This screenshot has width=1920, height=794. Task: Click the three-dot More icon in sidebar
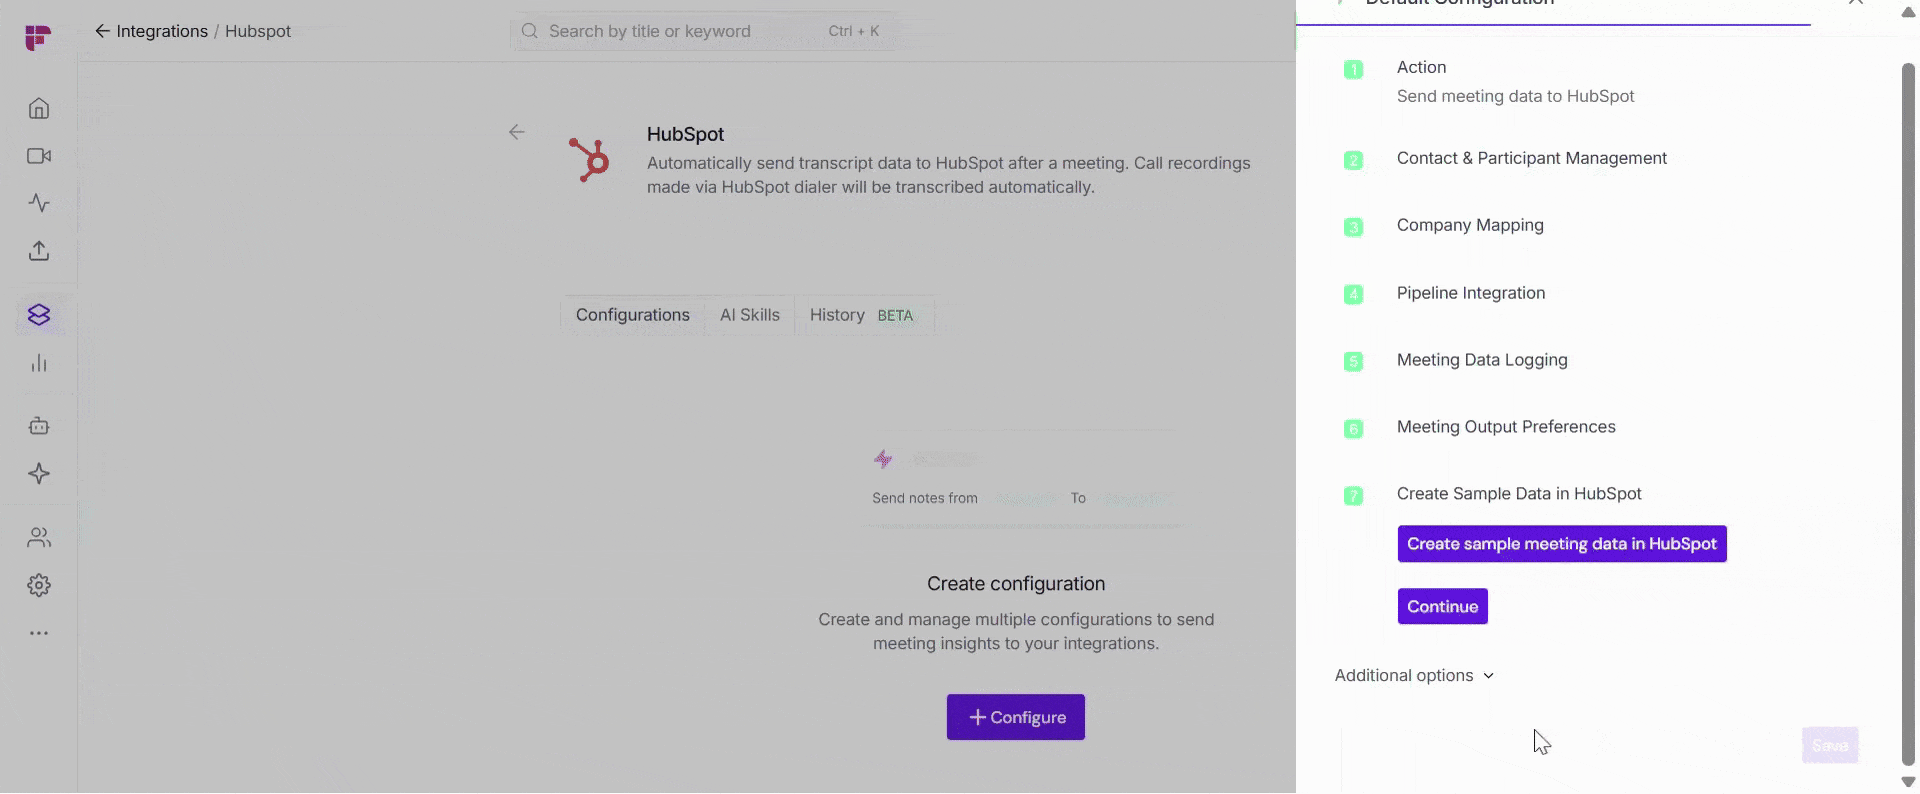click(39, 633)
